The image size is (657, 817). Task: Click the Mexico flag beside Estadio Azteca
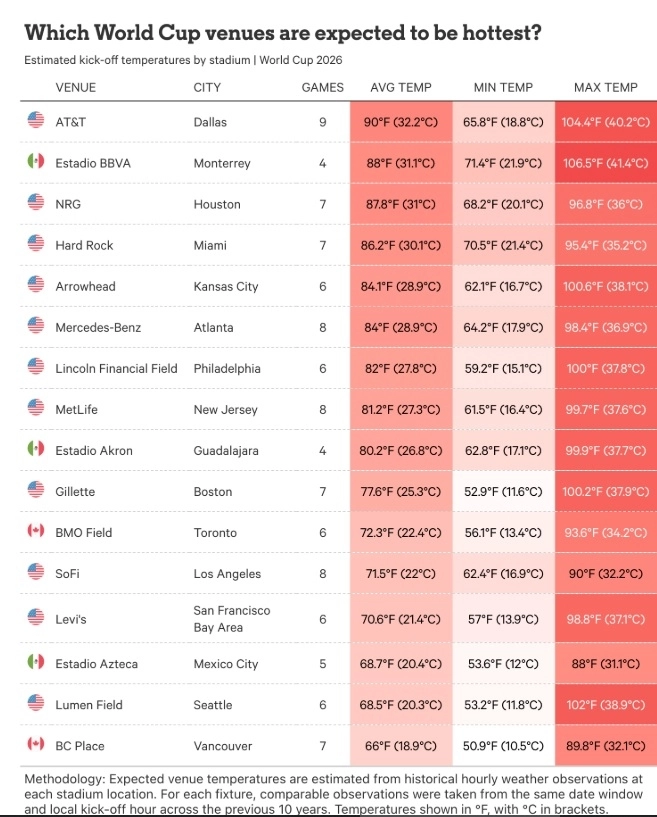(35, 662)
